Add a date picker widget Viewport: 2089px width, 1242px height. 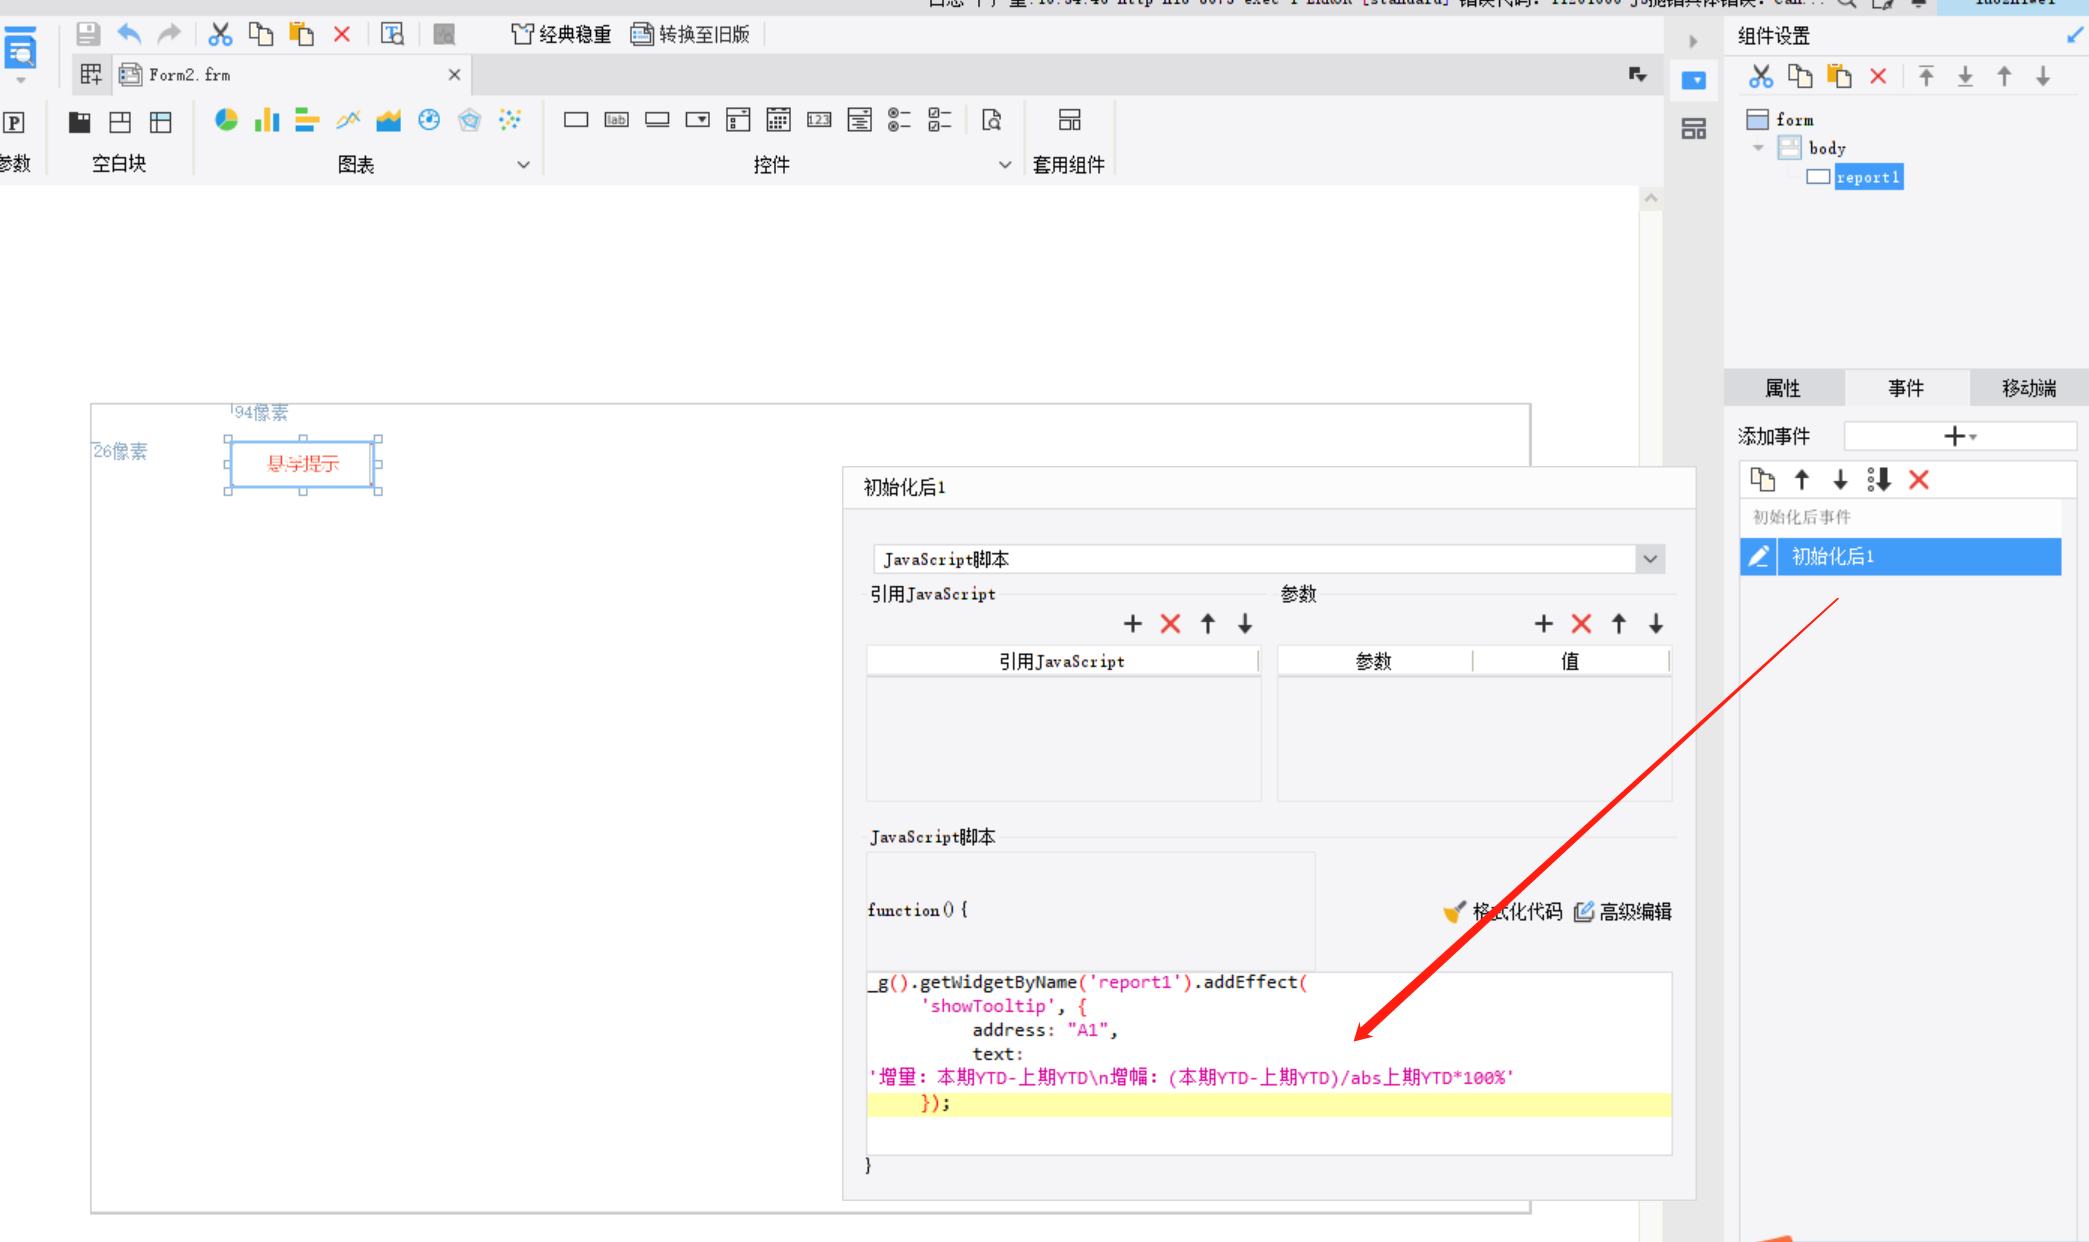(778, 120)
